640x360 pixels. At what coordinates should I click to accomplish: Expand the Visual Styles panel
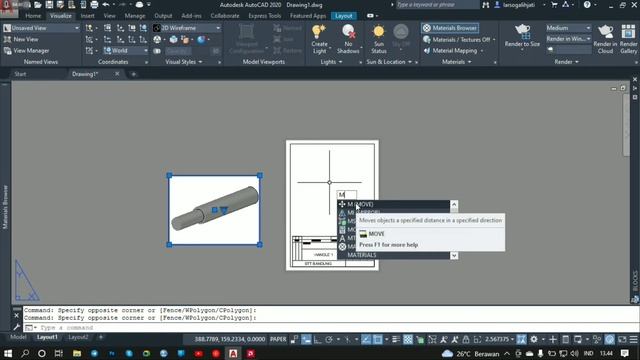coord(183,62)
